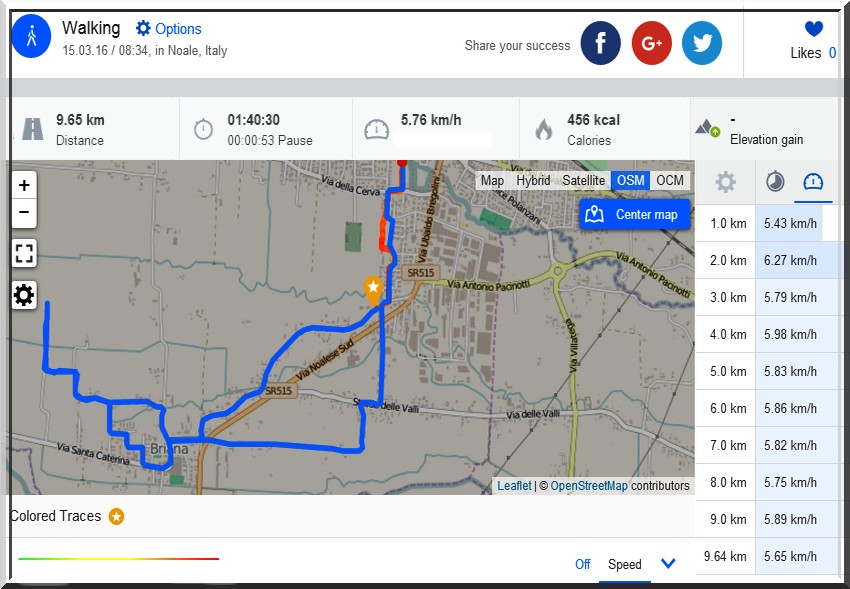Select the OCM map layer
850x589 pixels.
point(670,181)
